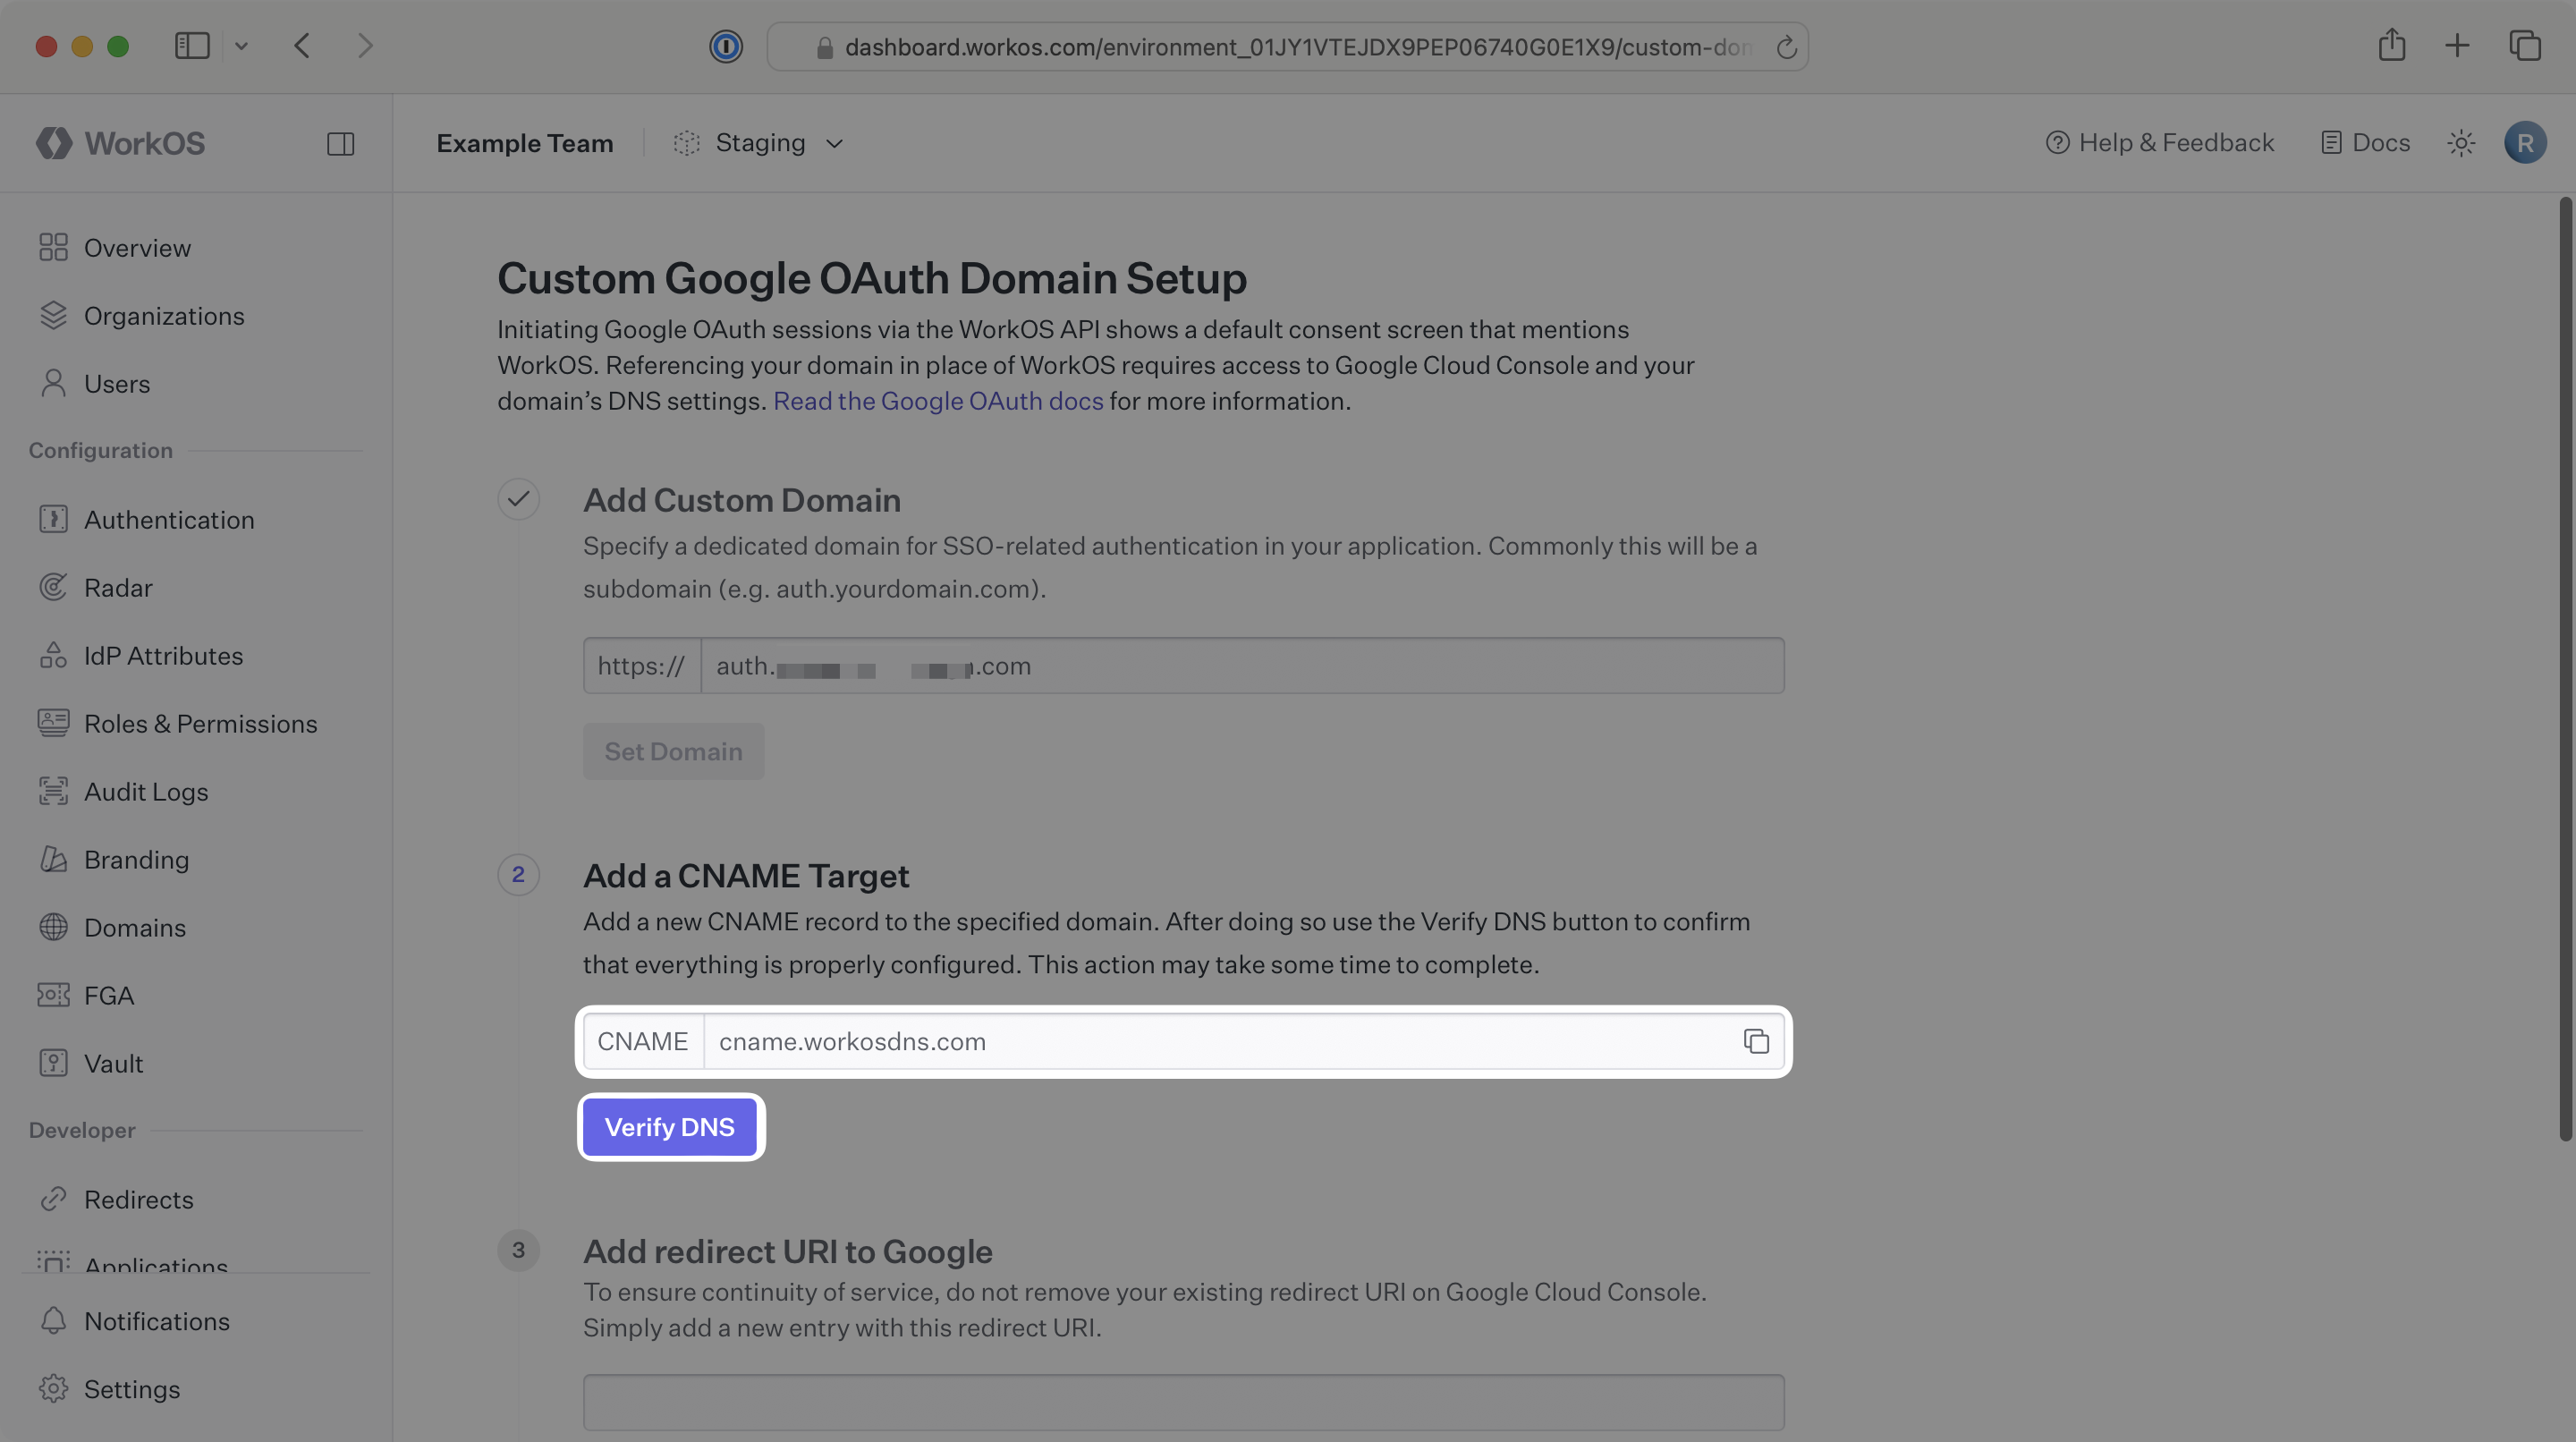Open Audit Logs section
This screenshot has width=2576, height=1442.
click(x=146, y=792)
